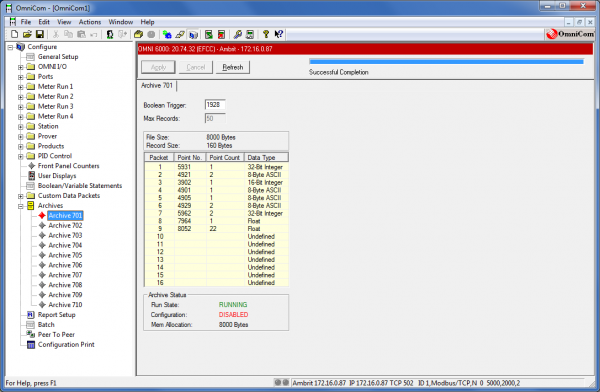Screen dimensions: 600x392
Task: Open the Report Setup item icon
Action: pyautogui.click(x=31, y=315)
